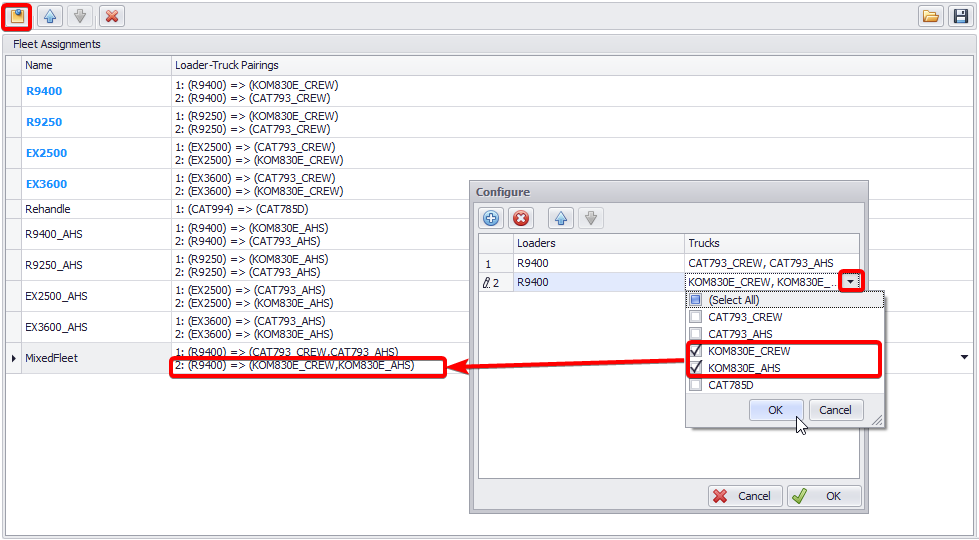The width and height of the screenshot is (979, 540).
Task: Delete fleet assignment with red X icon
Action: click(x=112, y=16)
